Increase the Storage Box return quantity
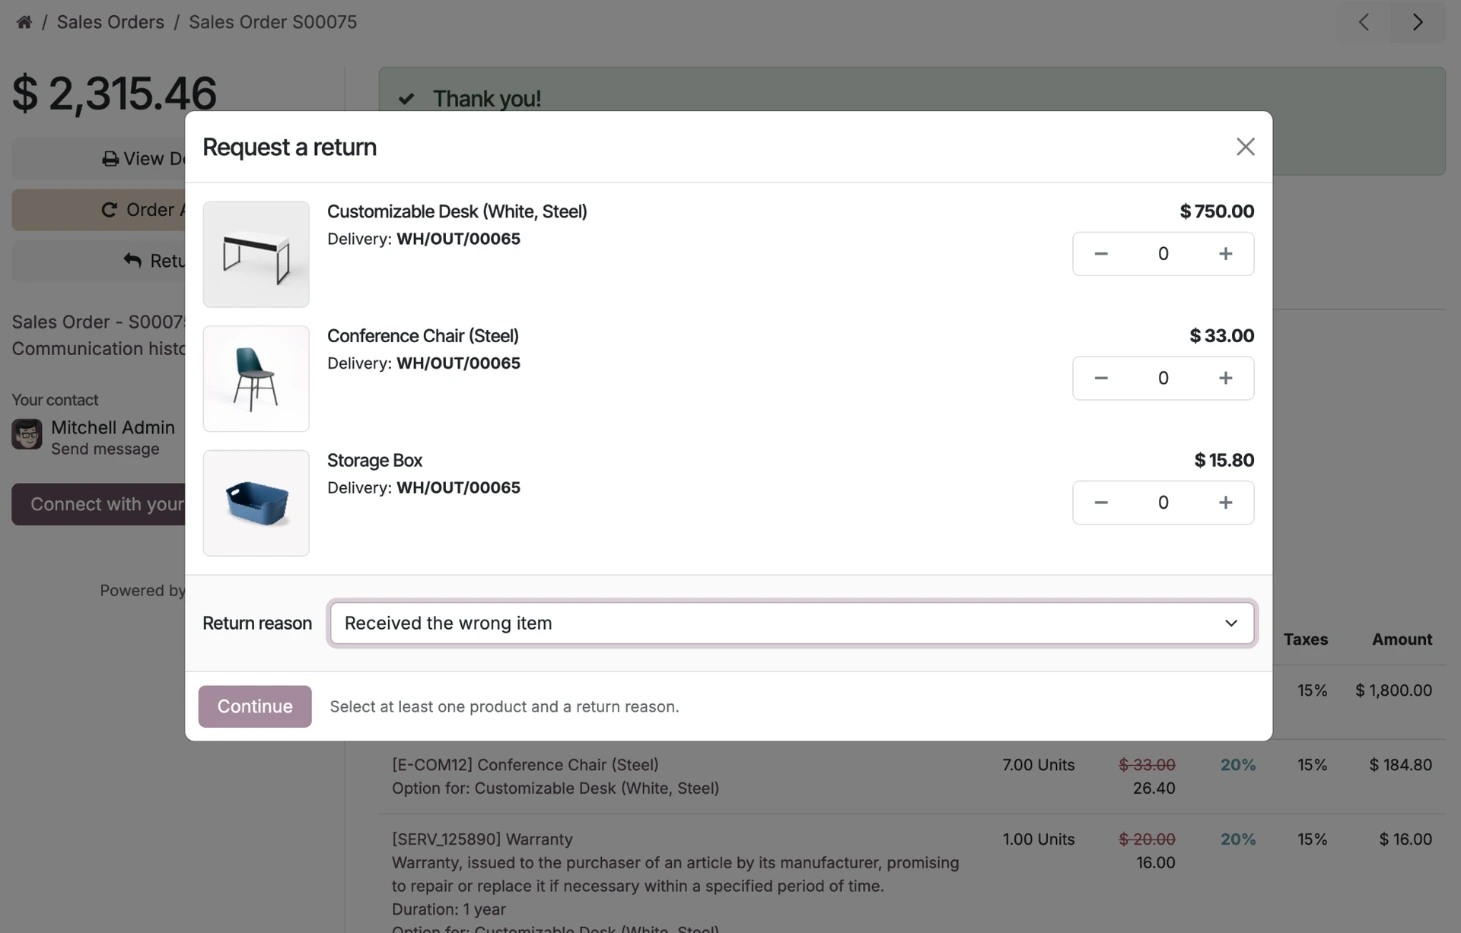The image size is (1461, 933). point(1224,502)
